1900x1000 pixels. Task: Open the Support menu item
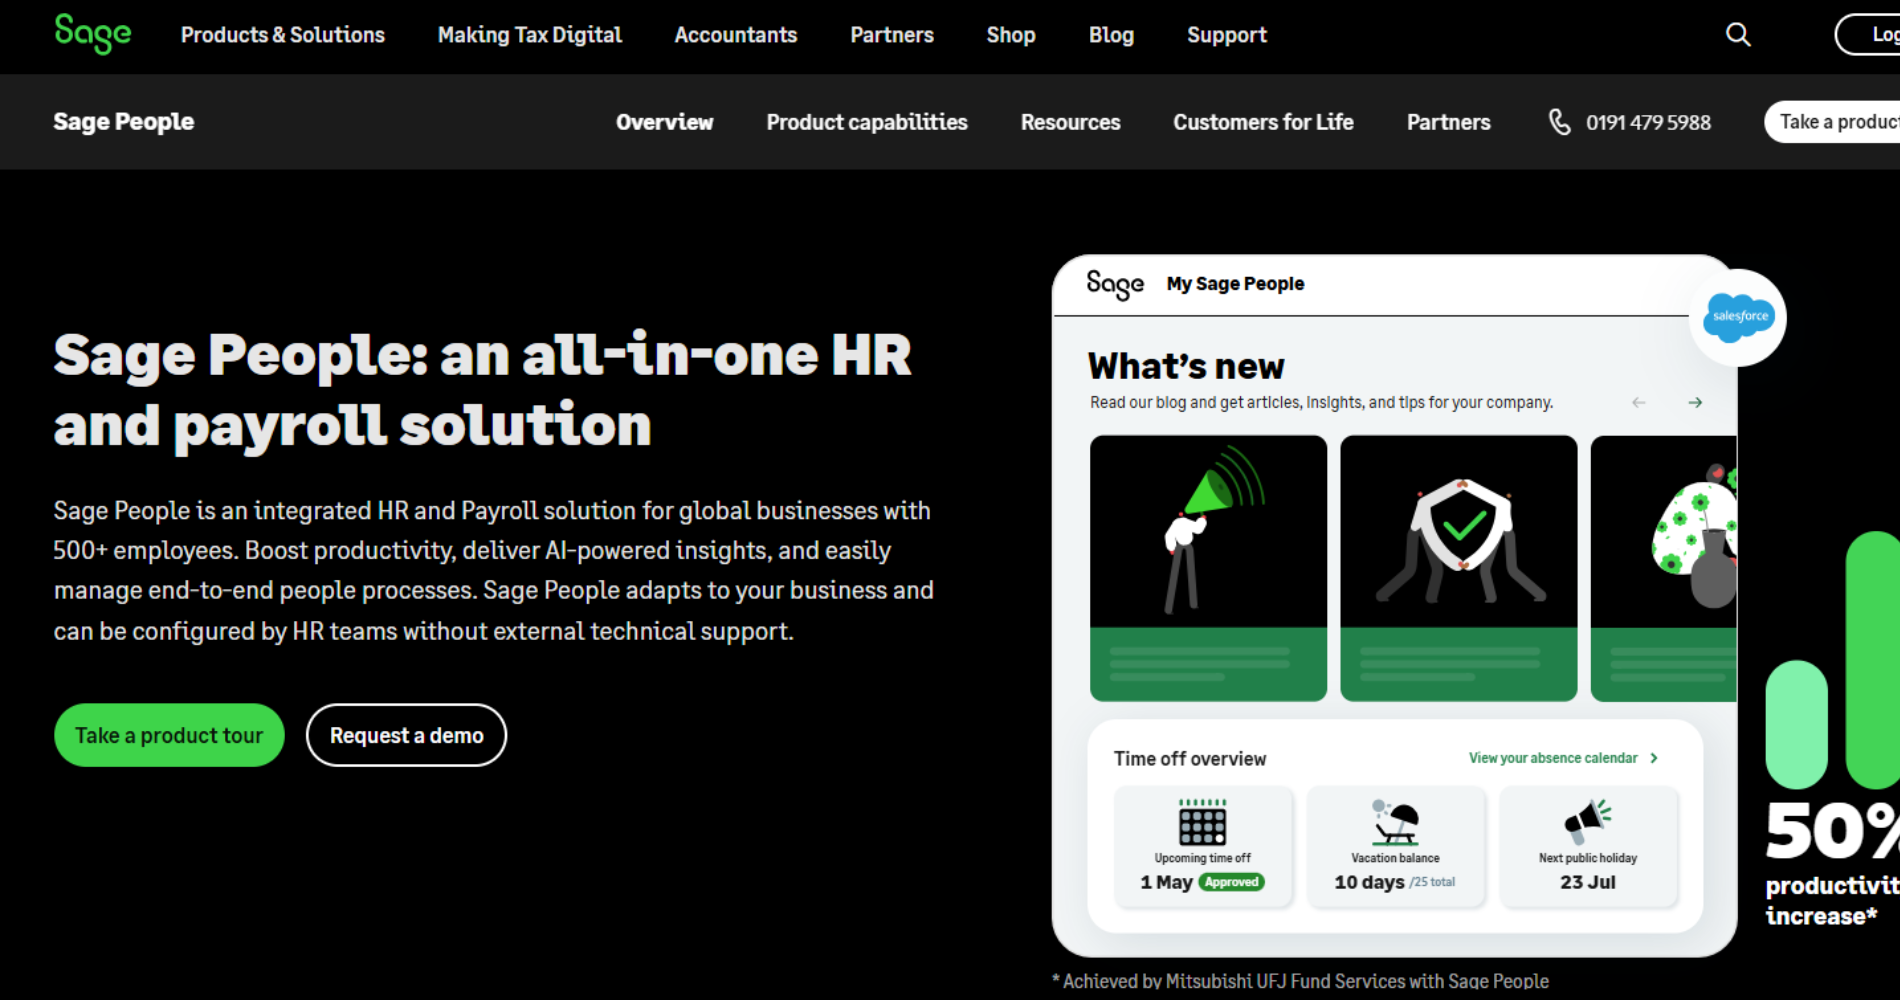tap(1227, 35)
